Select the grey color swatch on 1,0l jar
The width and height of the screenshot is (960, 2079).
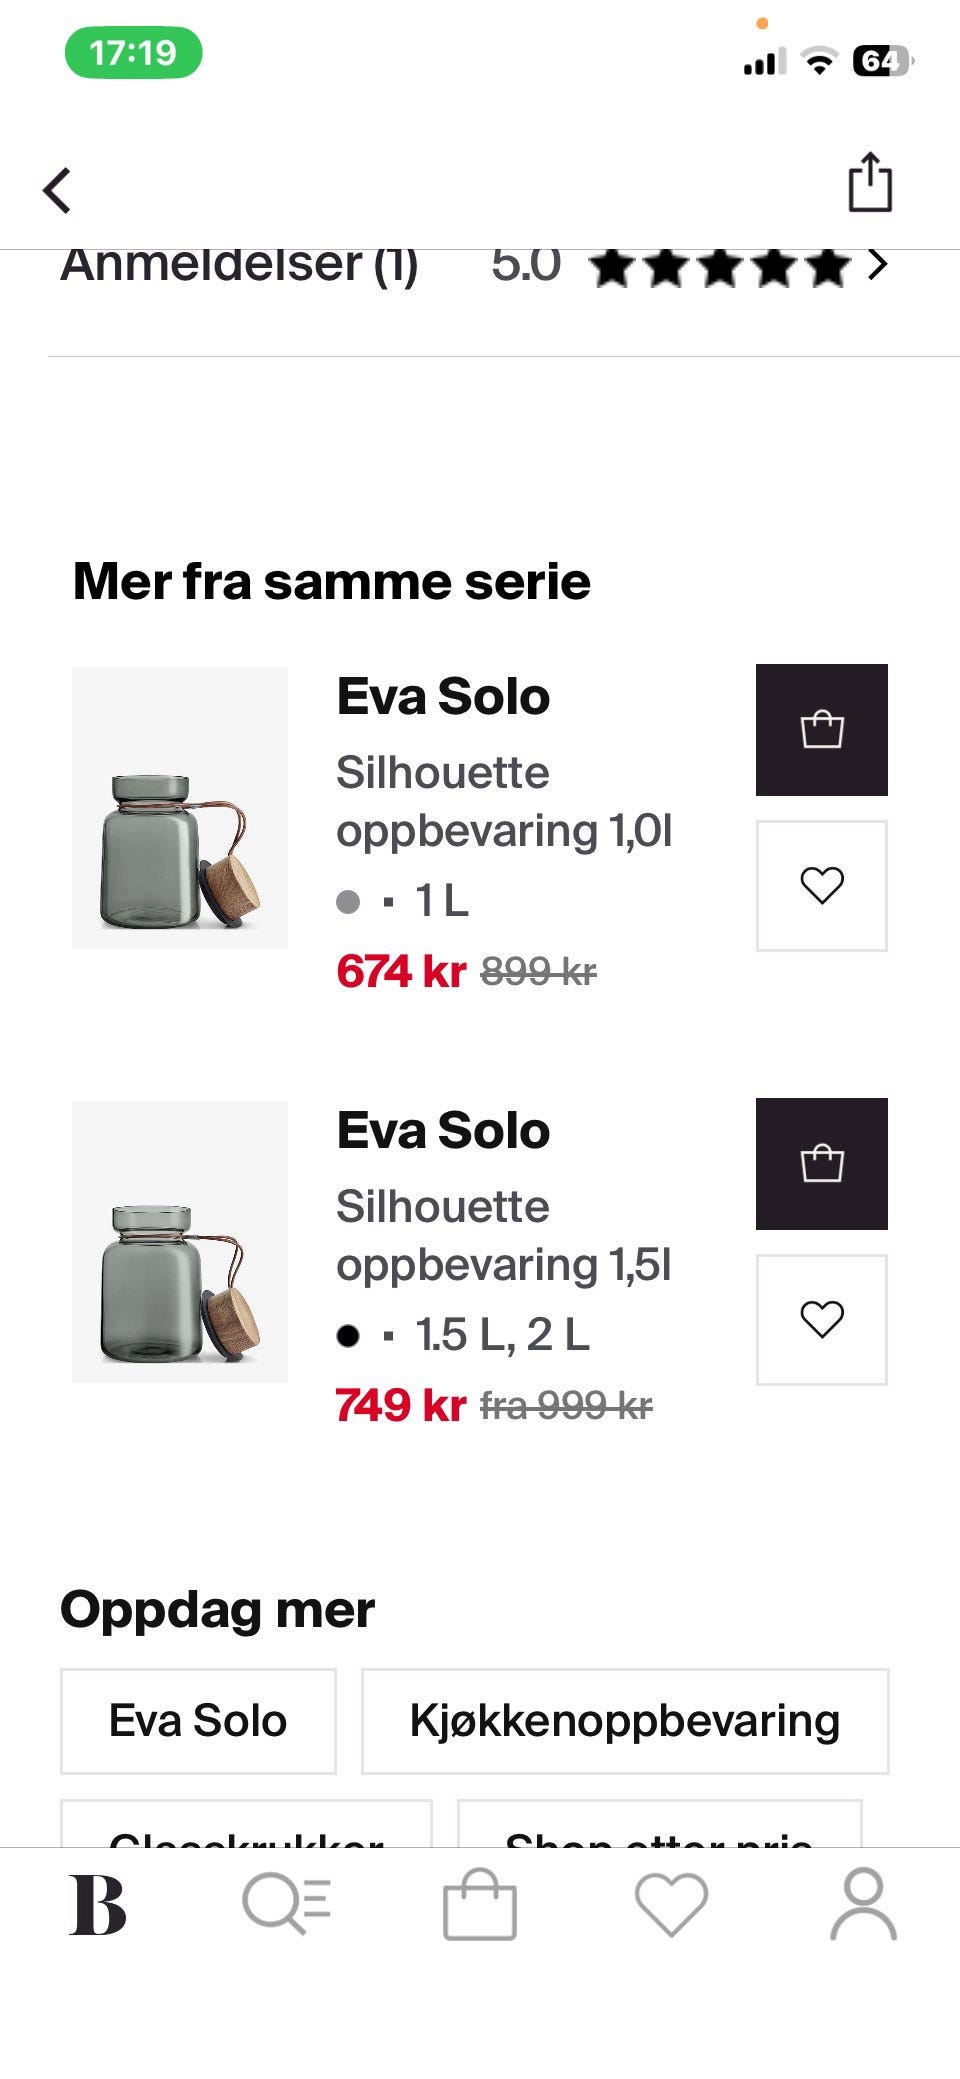[348, 900]
